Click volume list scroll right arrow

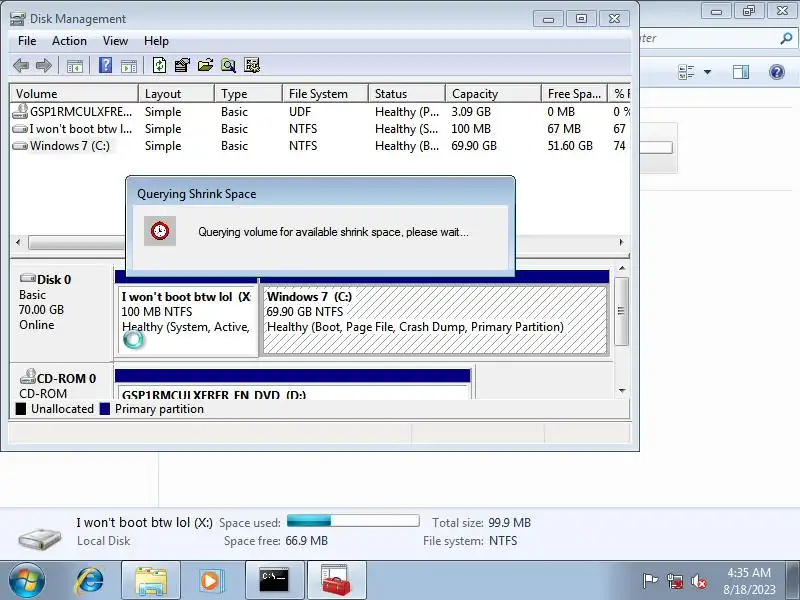pos(621,242)
